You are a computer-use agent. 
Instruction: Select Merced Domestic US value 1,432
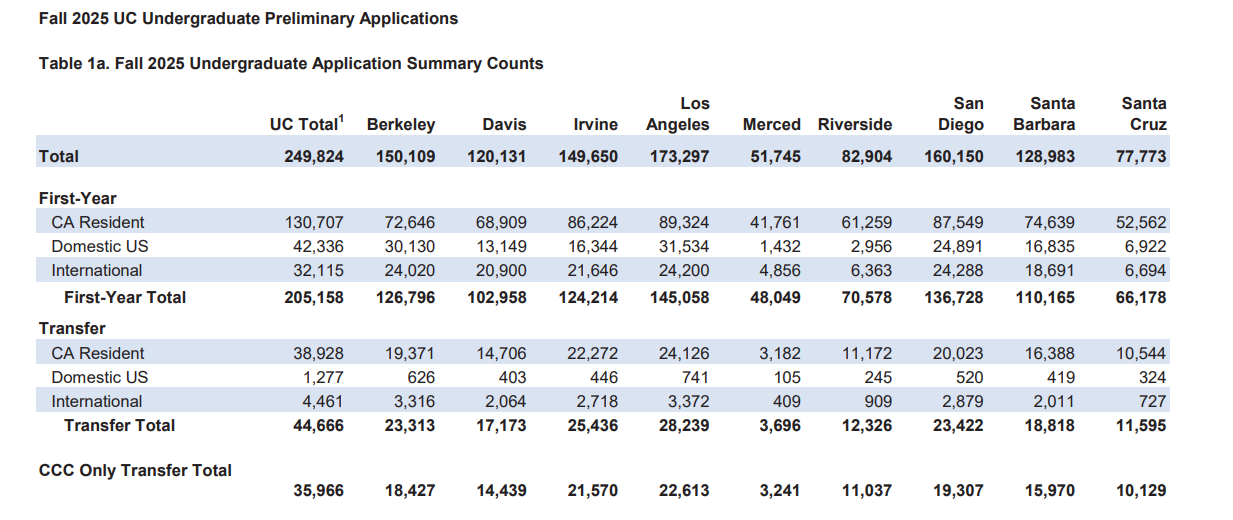pyautogui.click(x=780, y=247)
